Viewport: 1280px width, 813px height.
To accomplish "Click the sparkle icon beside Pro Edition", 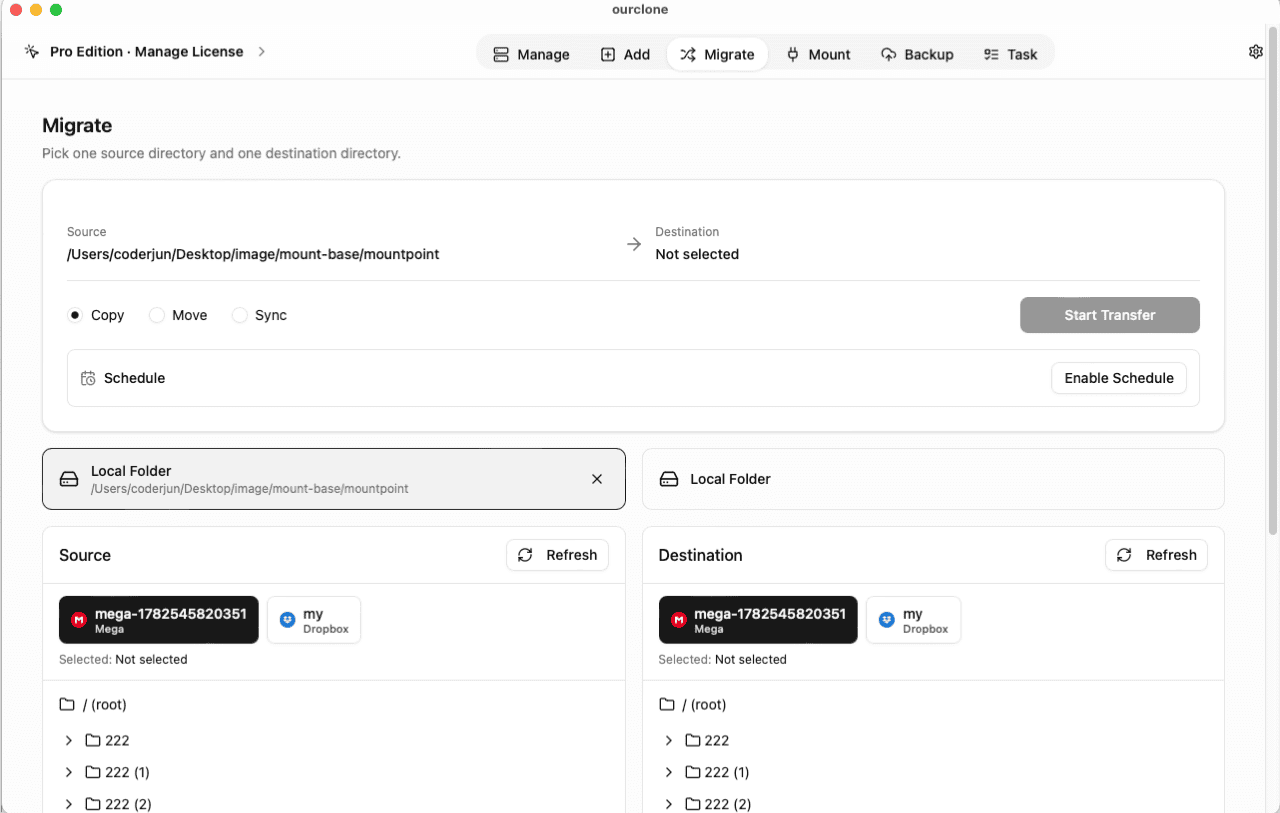I will pyautogui.click(x=32, y=52).
